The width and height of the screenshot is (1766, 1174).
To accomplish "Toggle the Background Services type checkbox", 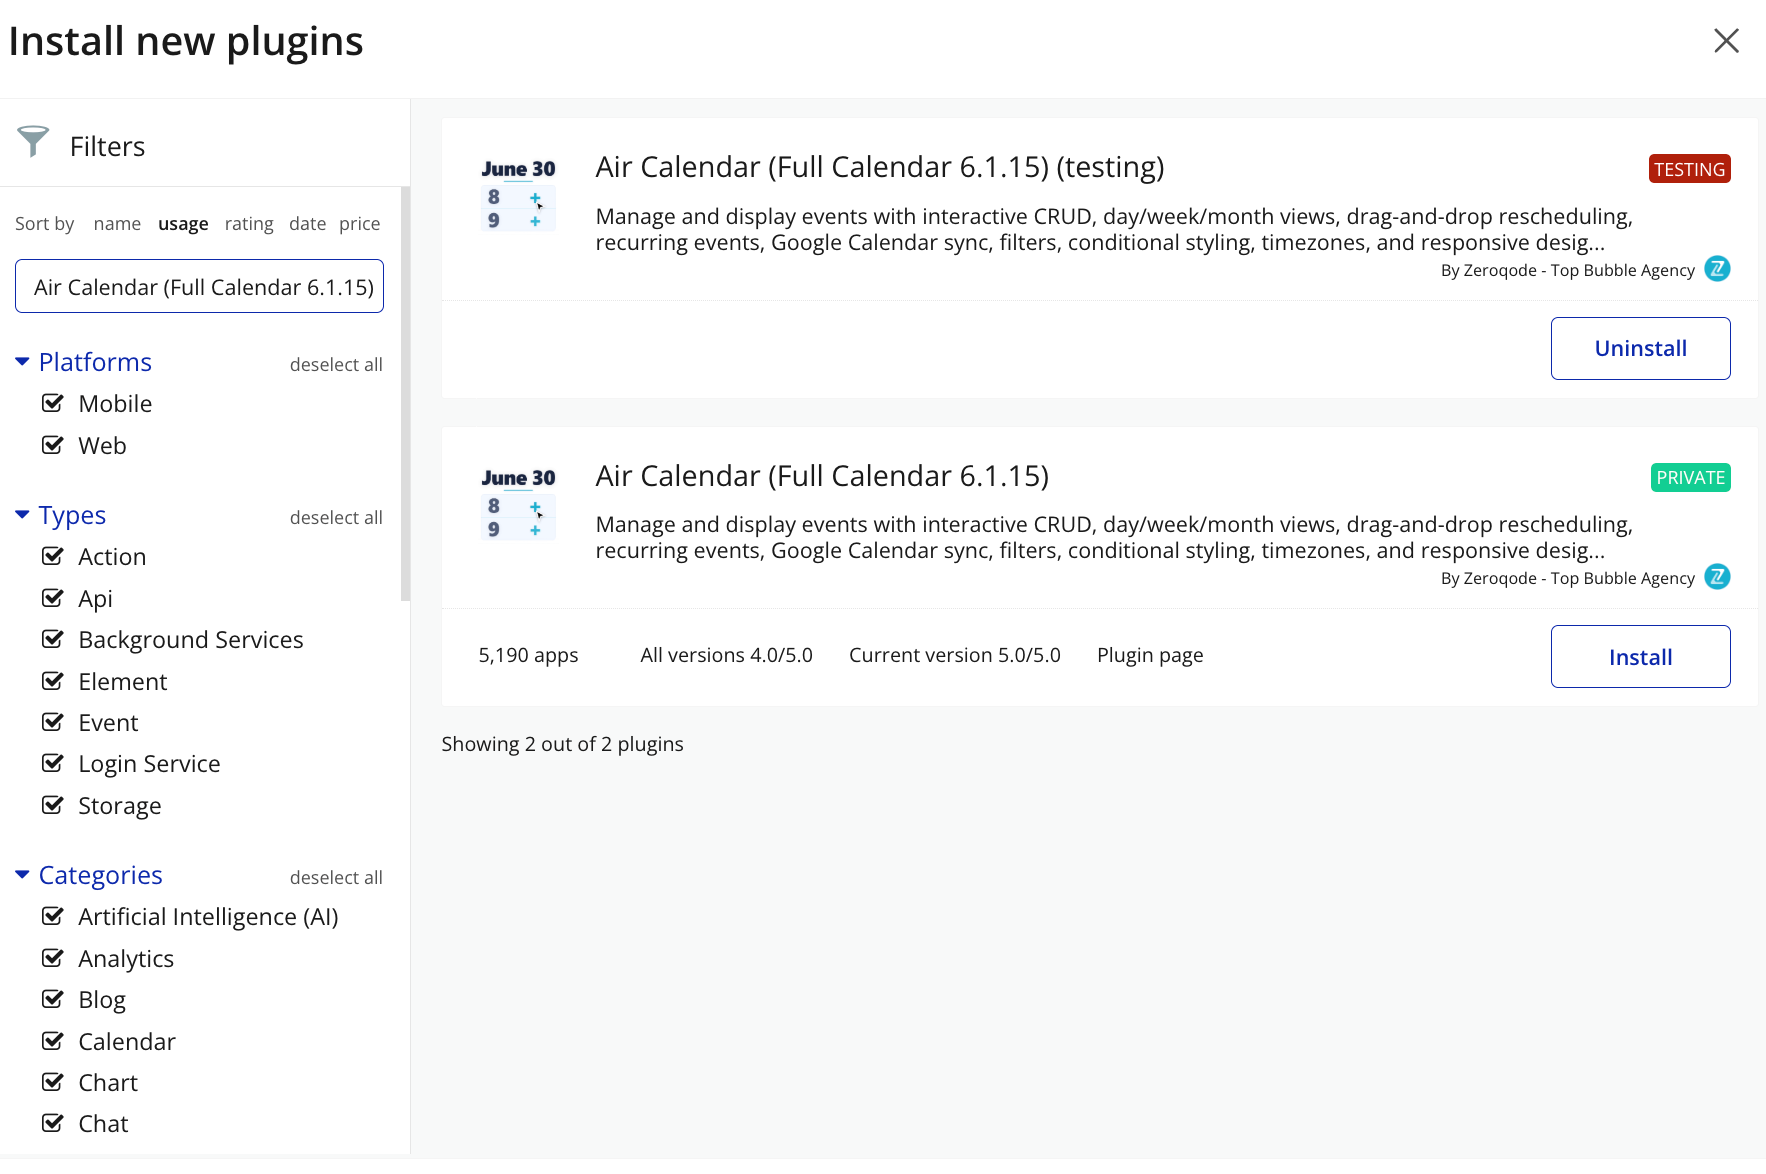I will [x=53, y=639].
